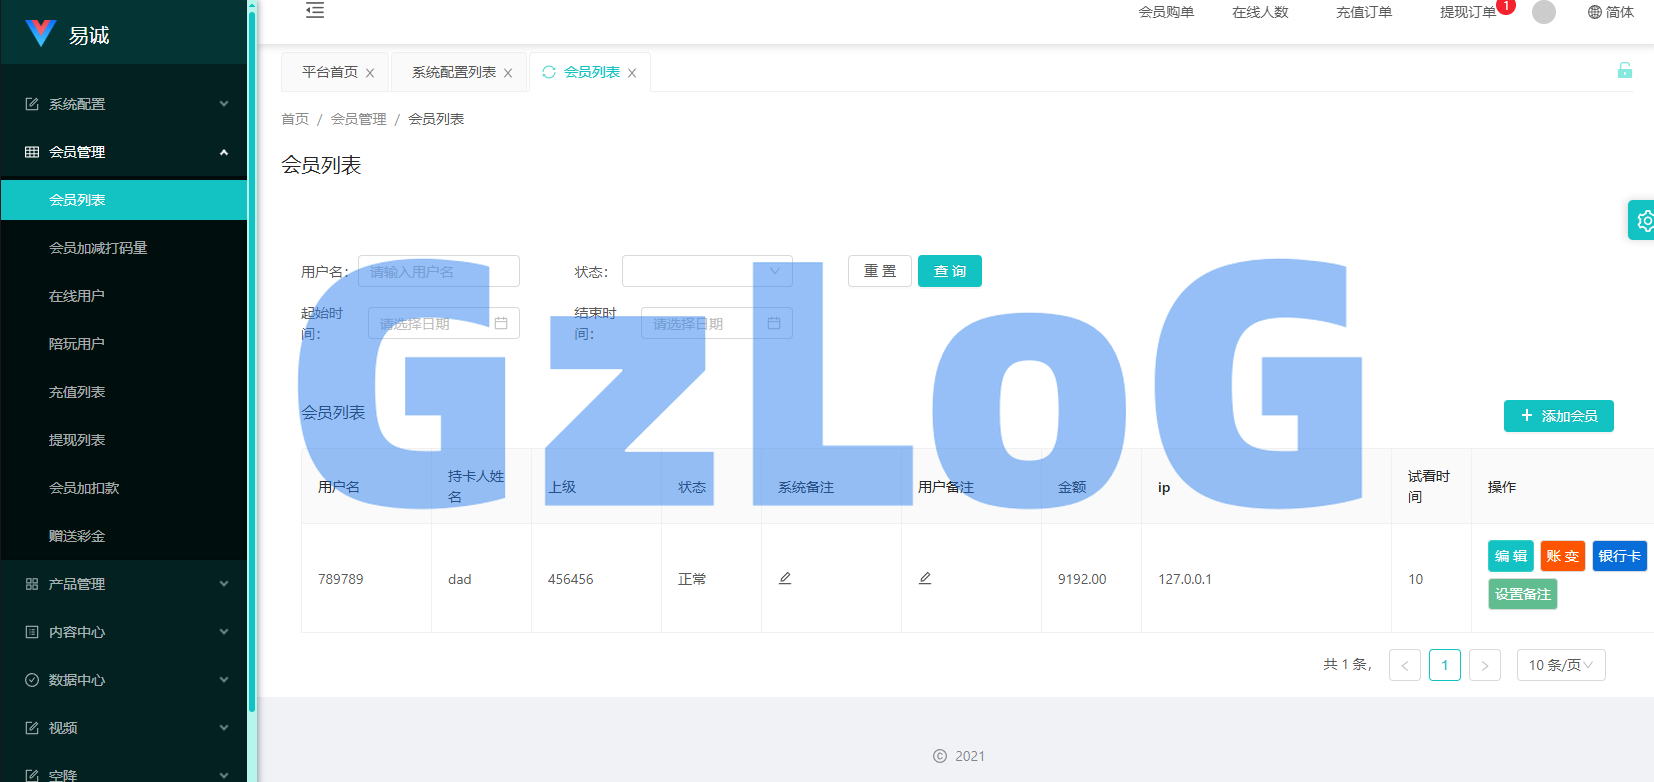Click 账变 button for user 789789
The image size is (1654, 782).
click(1563, 556)
